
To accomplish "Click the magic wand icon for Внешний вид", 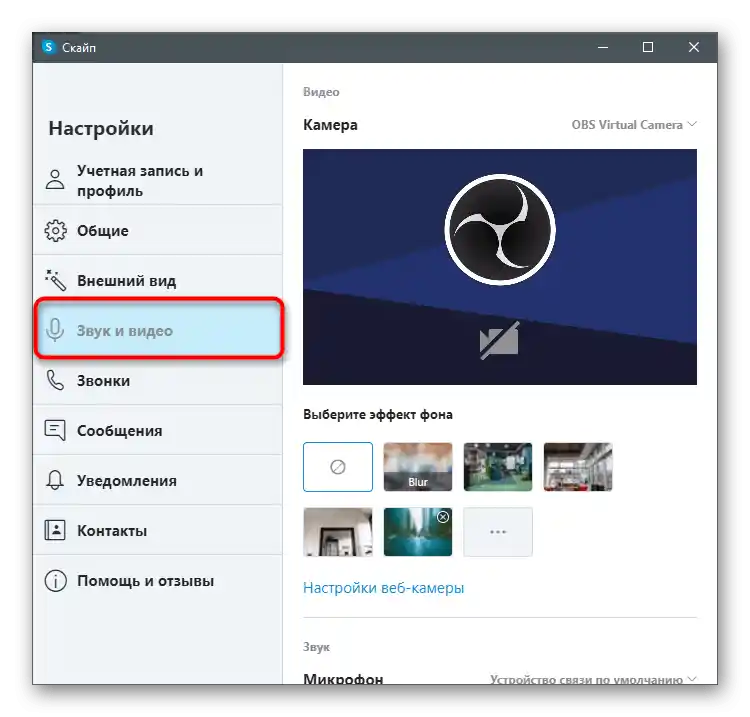I will click(55, 280).
